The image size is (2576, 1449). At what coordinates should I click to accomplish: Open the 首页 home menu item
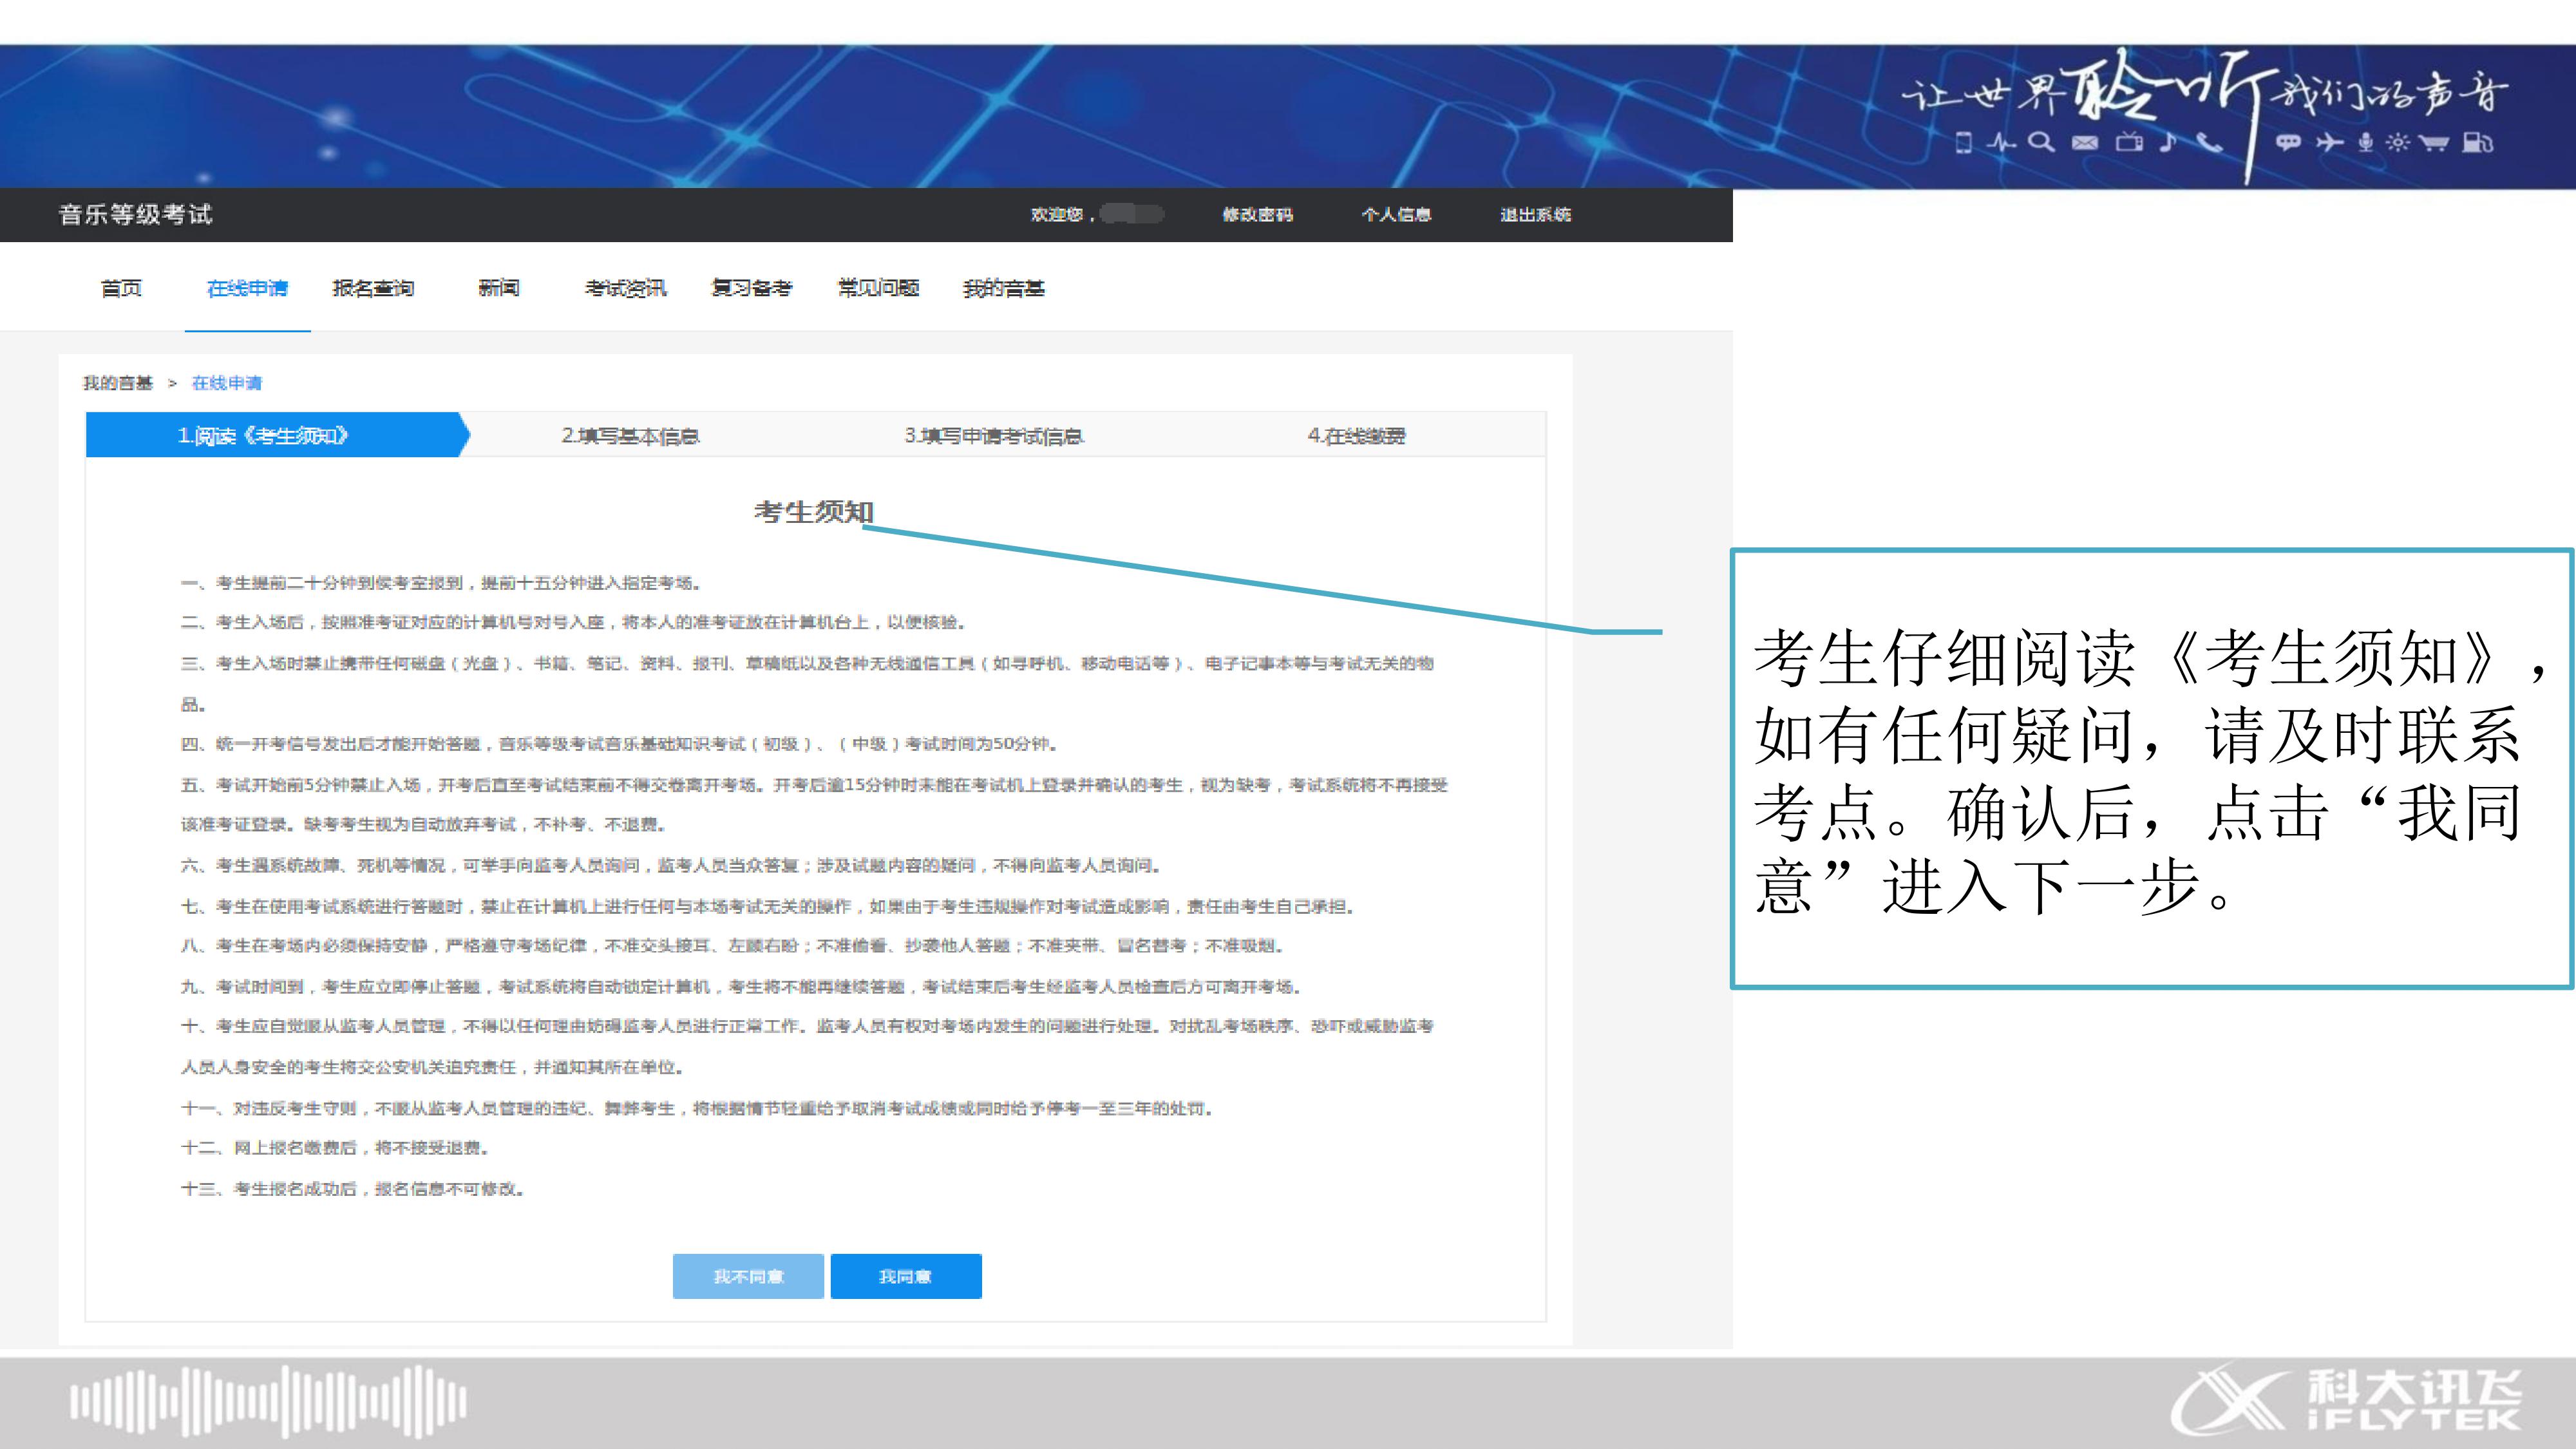(x=121, y=288)
